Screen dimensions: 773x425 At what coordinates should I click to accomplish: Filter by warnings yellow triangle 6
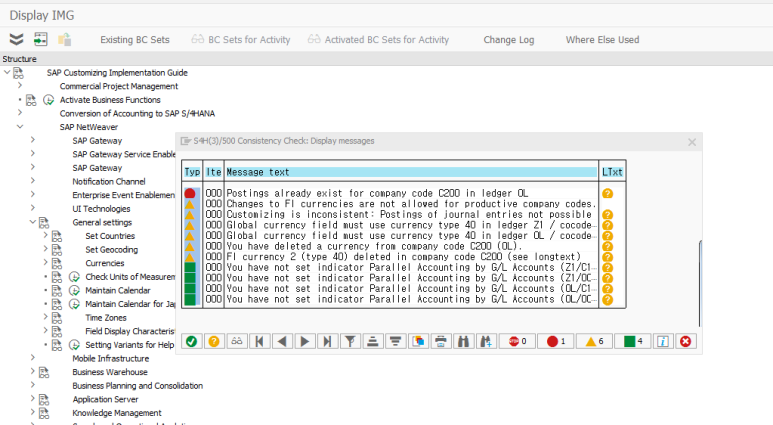point(594,341)
